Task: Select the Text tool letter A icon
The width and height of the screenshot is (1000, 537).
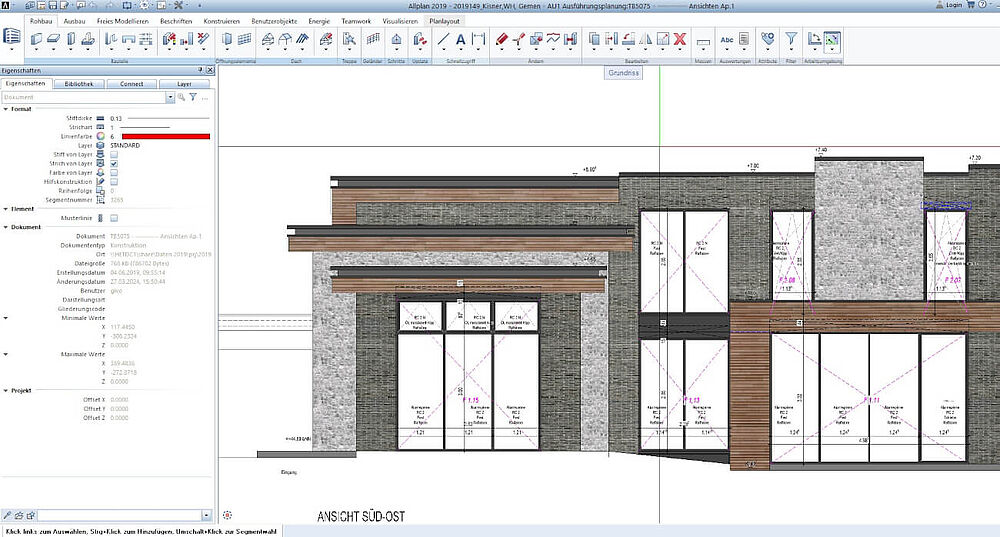Action: [460, 40]
